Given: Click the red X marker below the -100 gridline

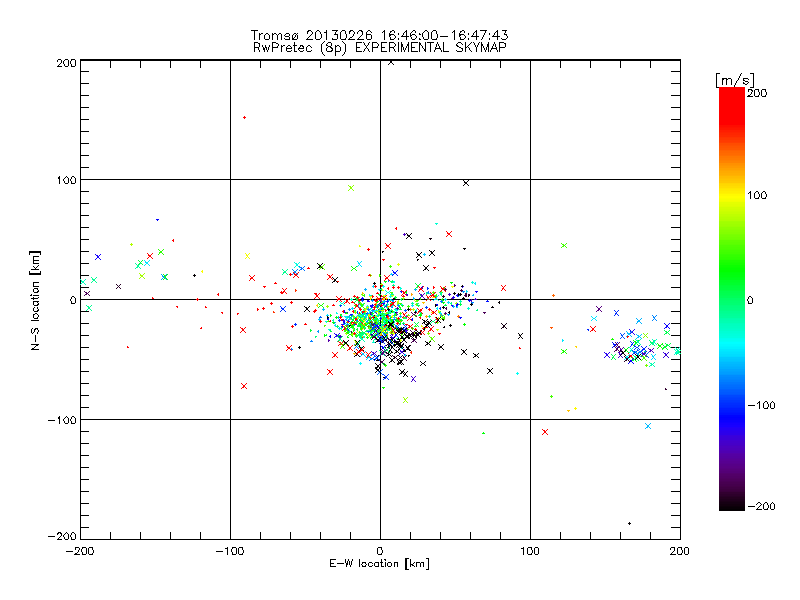Looking at the screenshot, I should pos(545,432).
